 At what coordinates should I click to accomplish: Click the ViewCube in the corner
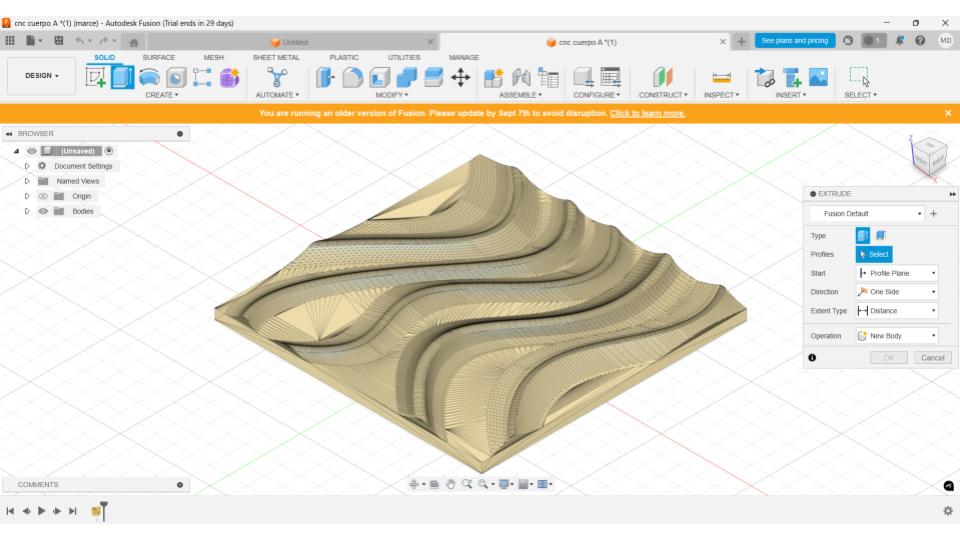(x=930, y=157)
